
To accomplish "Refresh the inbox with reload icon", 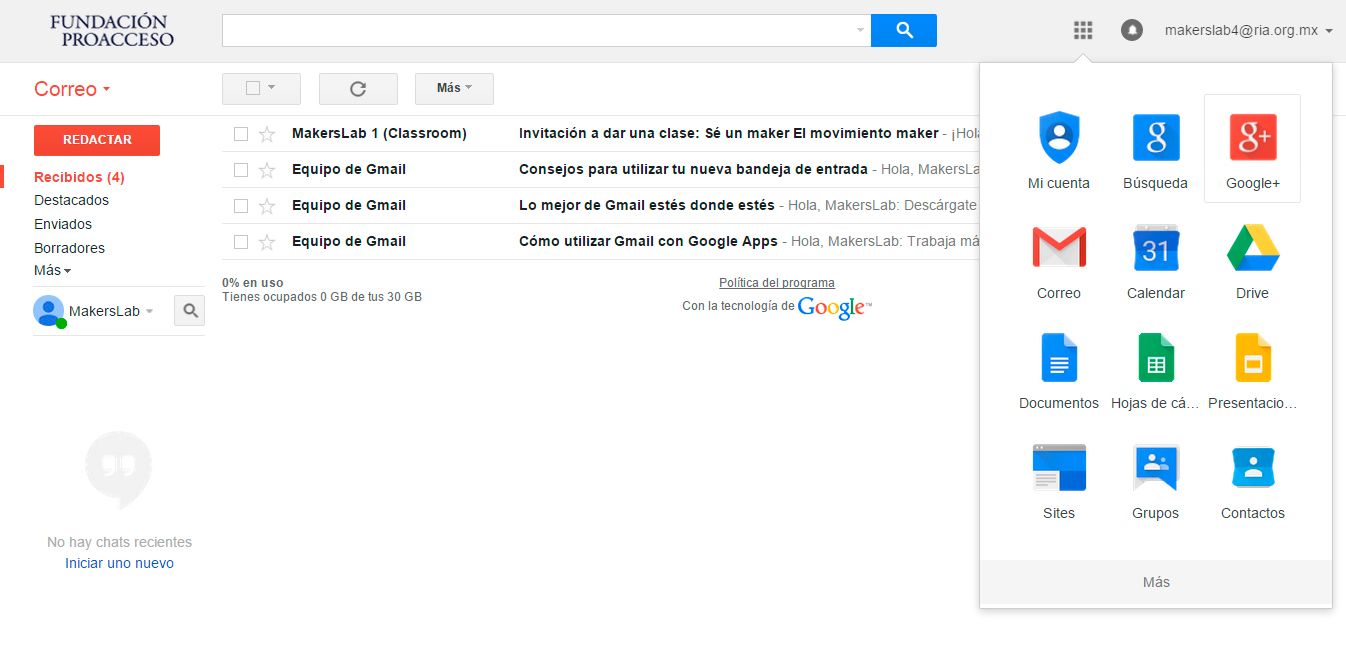I will (x=358, y=89).
